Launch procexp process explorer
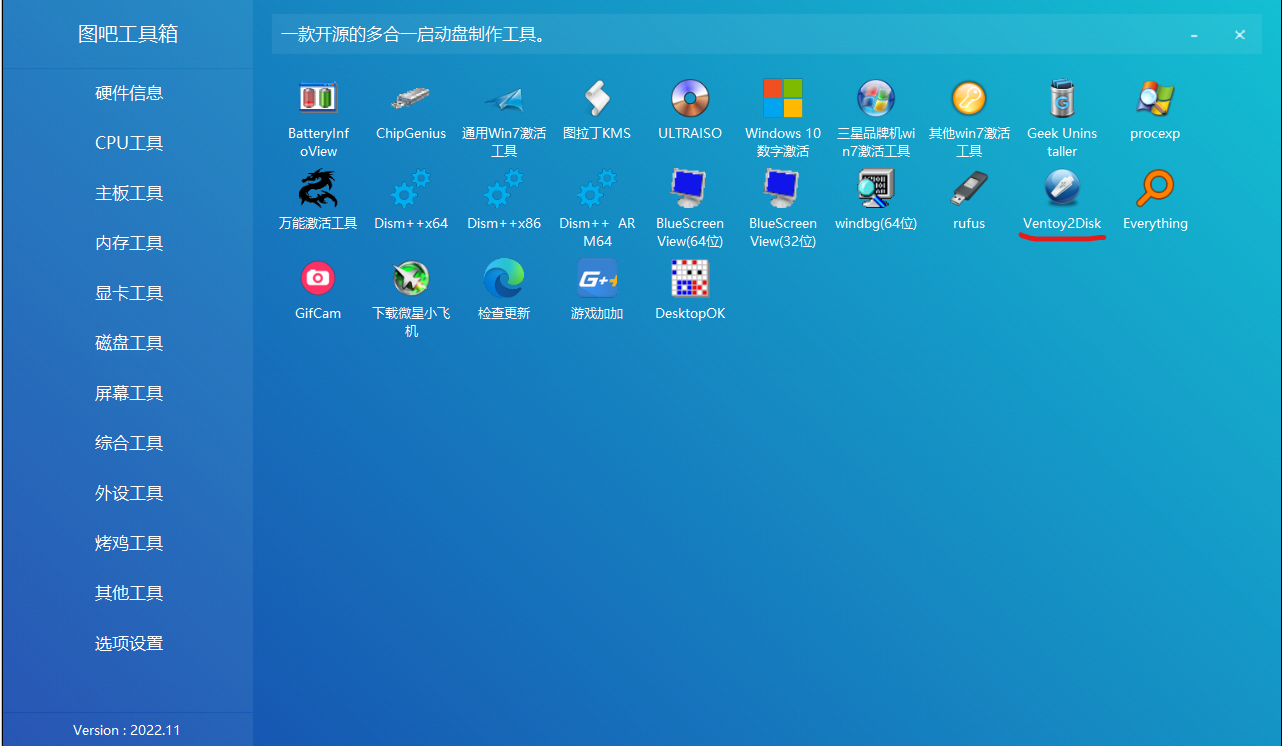Screen dimensions: 1282x746 pyautogui.click(x=1155, y=100)
